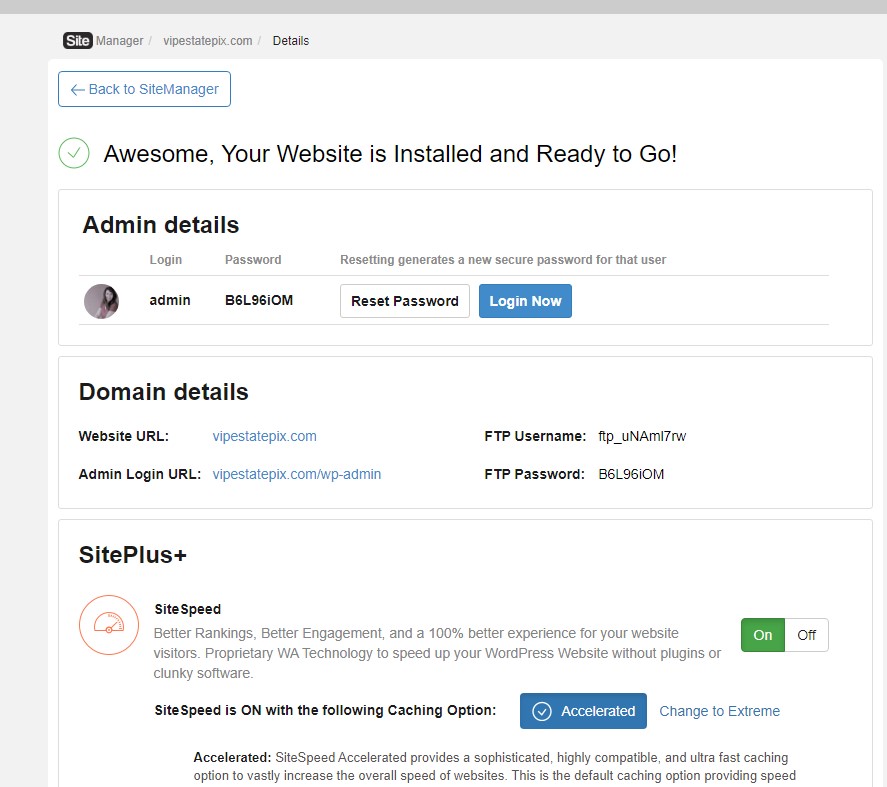The width and height of the screenshot is (887, 787).
Task: Click the Website Installed and Ready headline
Action: tap(390, 154)
